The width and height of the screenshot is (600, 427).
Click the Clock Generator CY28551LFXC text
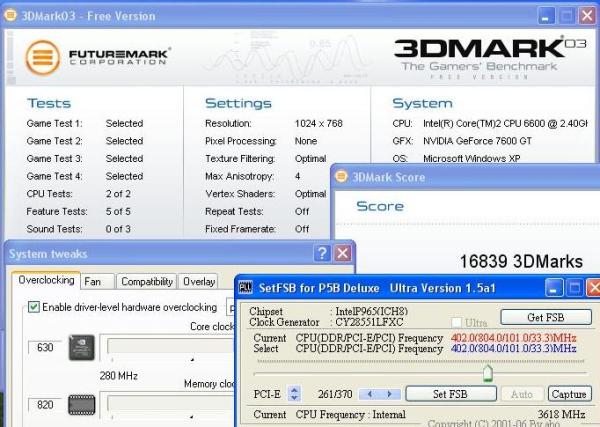[326, 323]
